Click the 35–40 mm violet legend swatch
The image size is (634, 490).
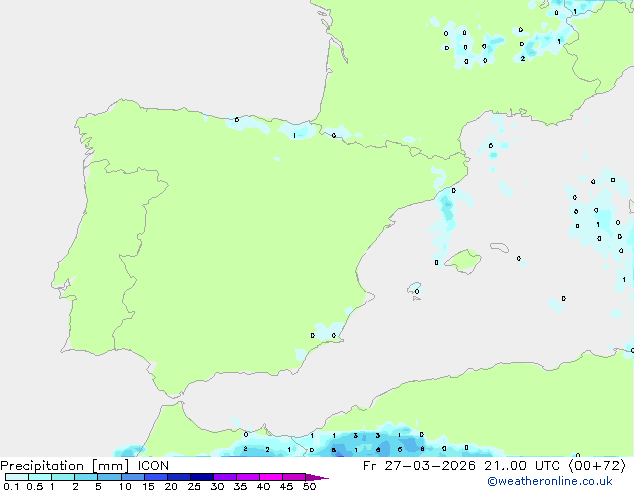tap(248, 477)
